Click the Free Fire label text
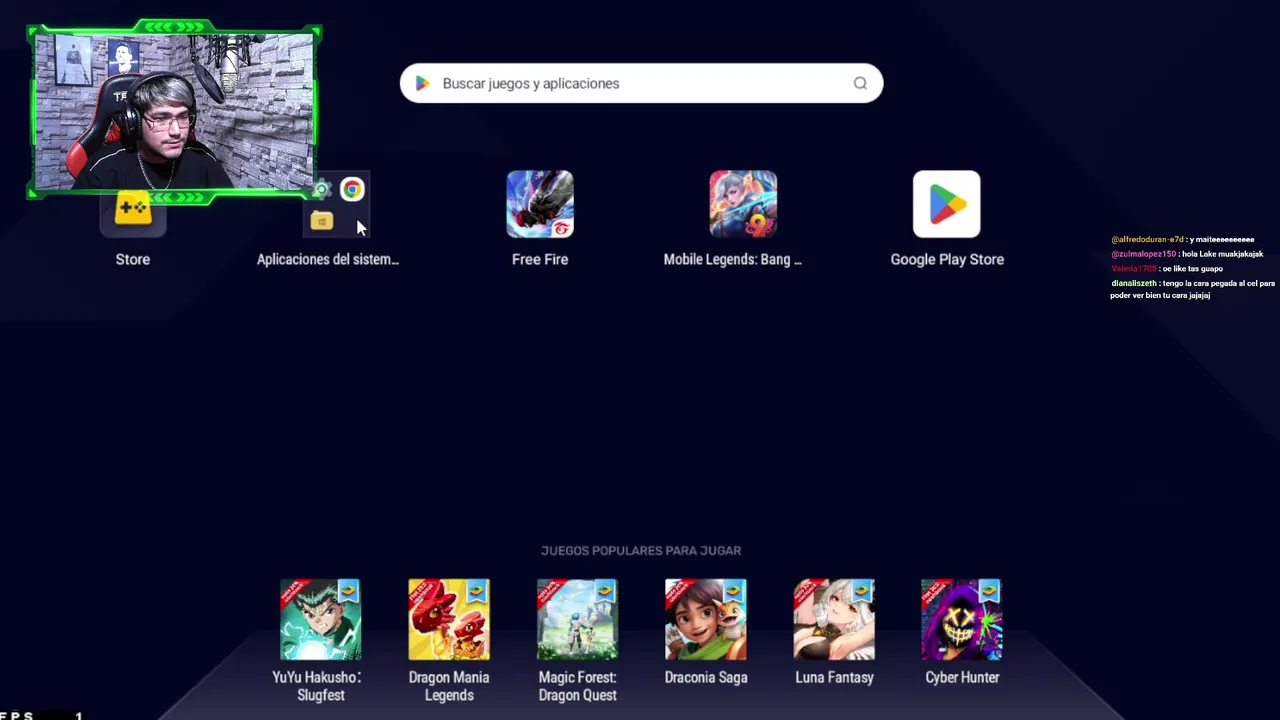Viewport: 1280px width, 720px height. [x=540, y=259]
